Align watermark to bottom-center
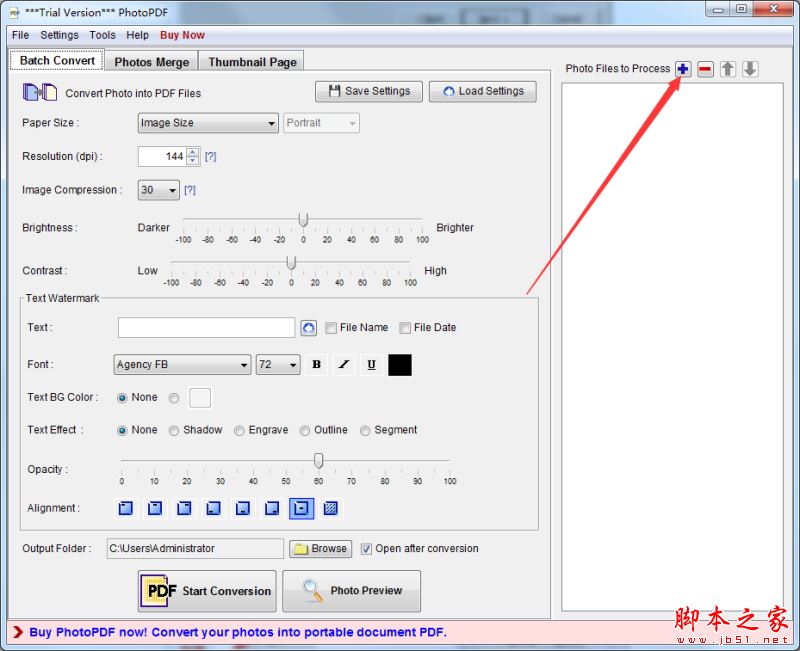Viewport: 800px width, 651px height. [243, 508]
